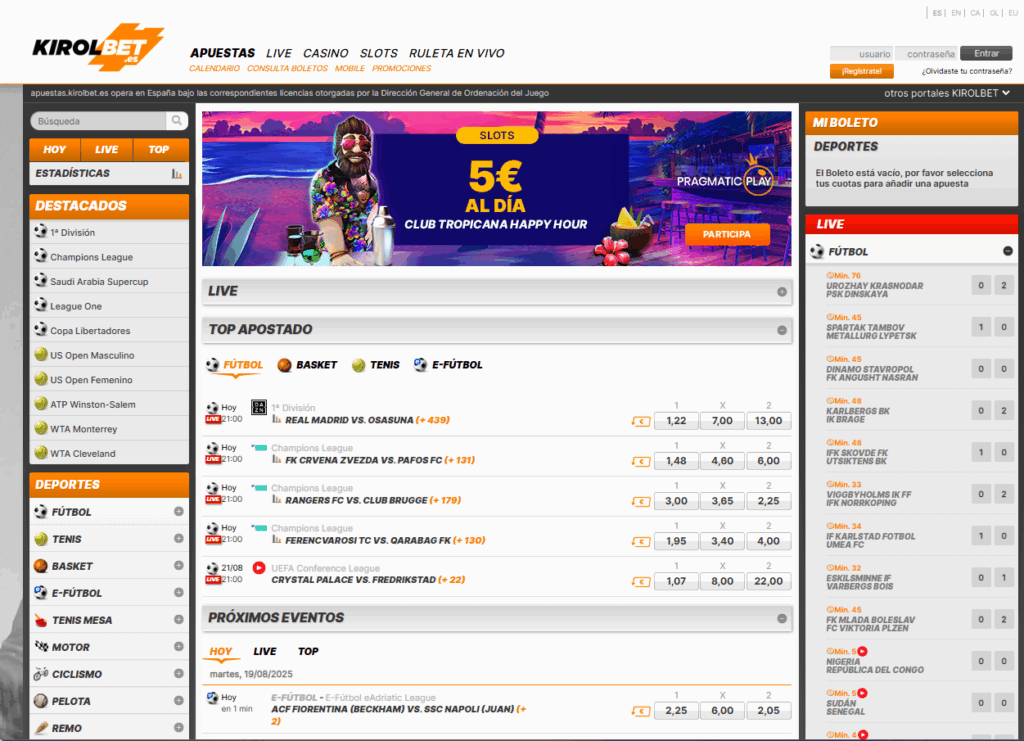Click the ¡Regístrate! button
The image size is (1024, 741).
pos(861,71)
